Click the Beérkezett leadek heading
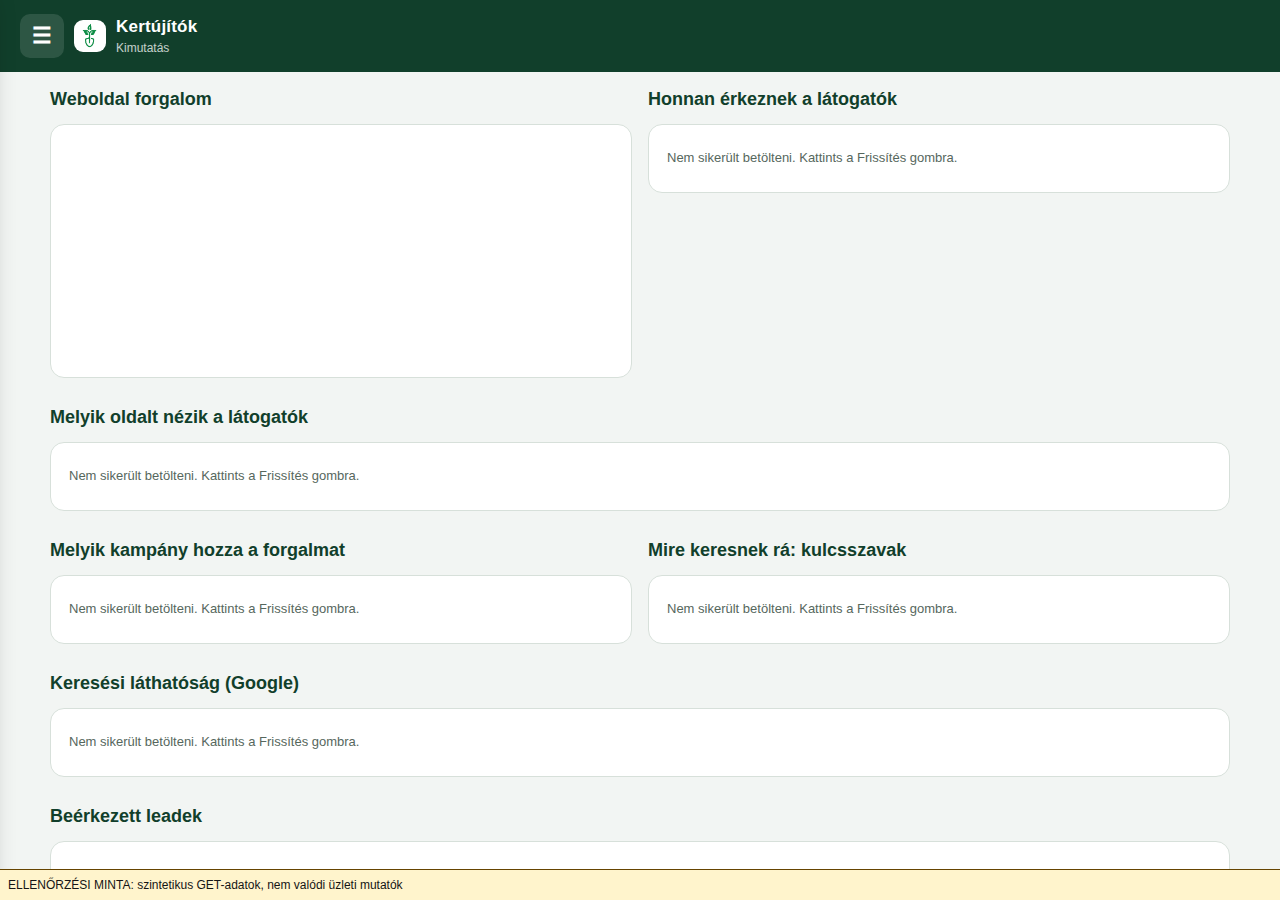The width and height of the screenshot is (1280, 900). 126,816
